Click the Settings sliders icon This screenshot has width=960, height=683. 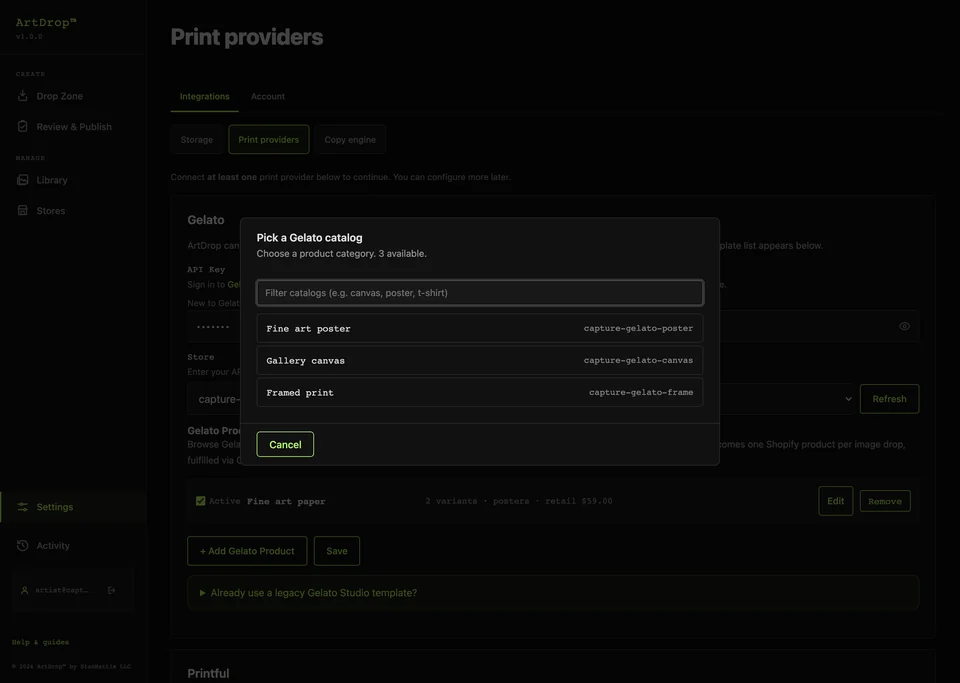click(x=23, y=507)
